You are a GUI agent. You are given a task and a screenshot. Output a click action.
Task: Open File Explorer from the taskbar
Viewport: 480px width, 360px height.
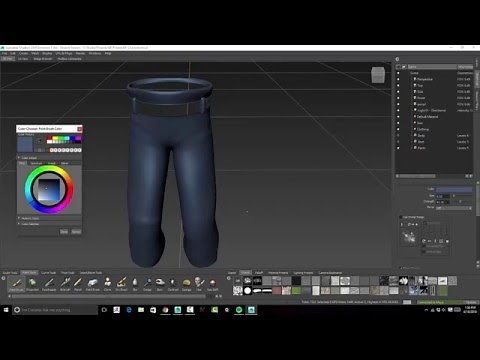141,310
